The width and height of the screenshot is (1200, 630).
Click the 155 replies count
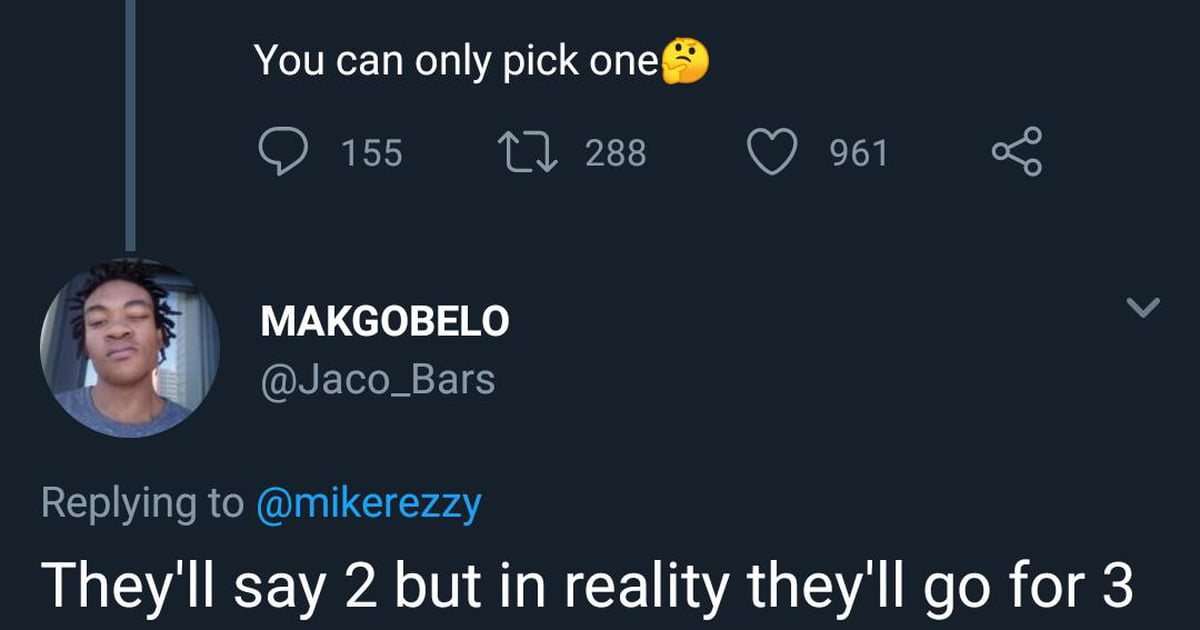(x=372, y=153)
